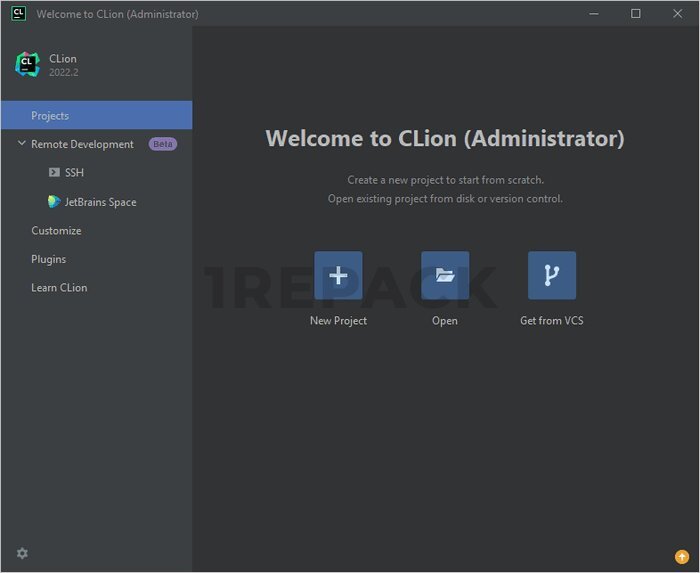This screenshot has width=700, height=573.
Task: Select the Remote Development label
Action: point(82,144)
